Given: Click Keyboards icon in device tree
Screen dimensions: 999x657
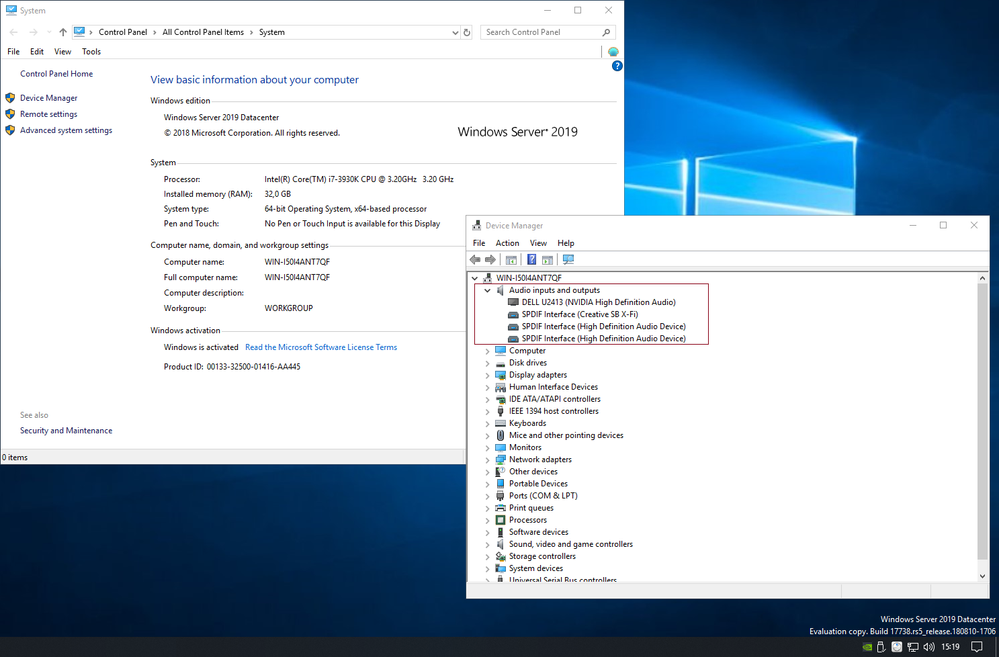Looking at the screenshot, I should [x=501, y=423].
